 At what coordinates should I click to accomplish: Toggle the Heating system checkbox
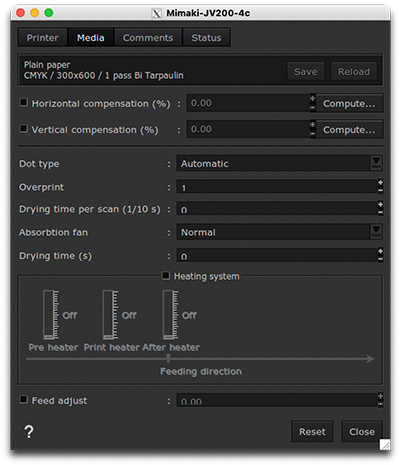pyautogui.click(x=166, y=275)
